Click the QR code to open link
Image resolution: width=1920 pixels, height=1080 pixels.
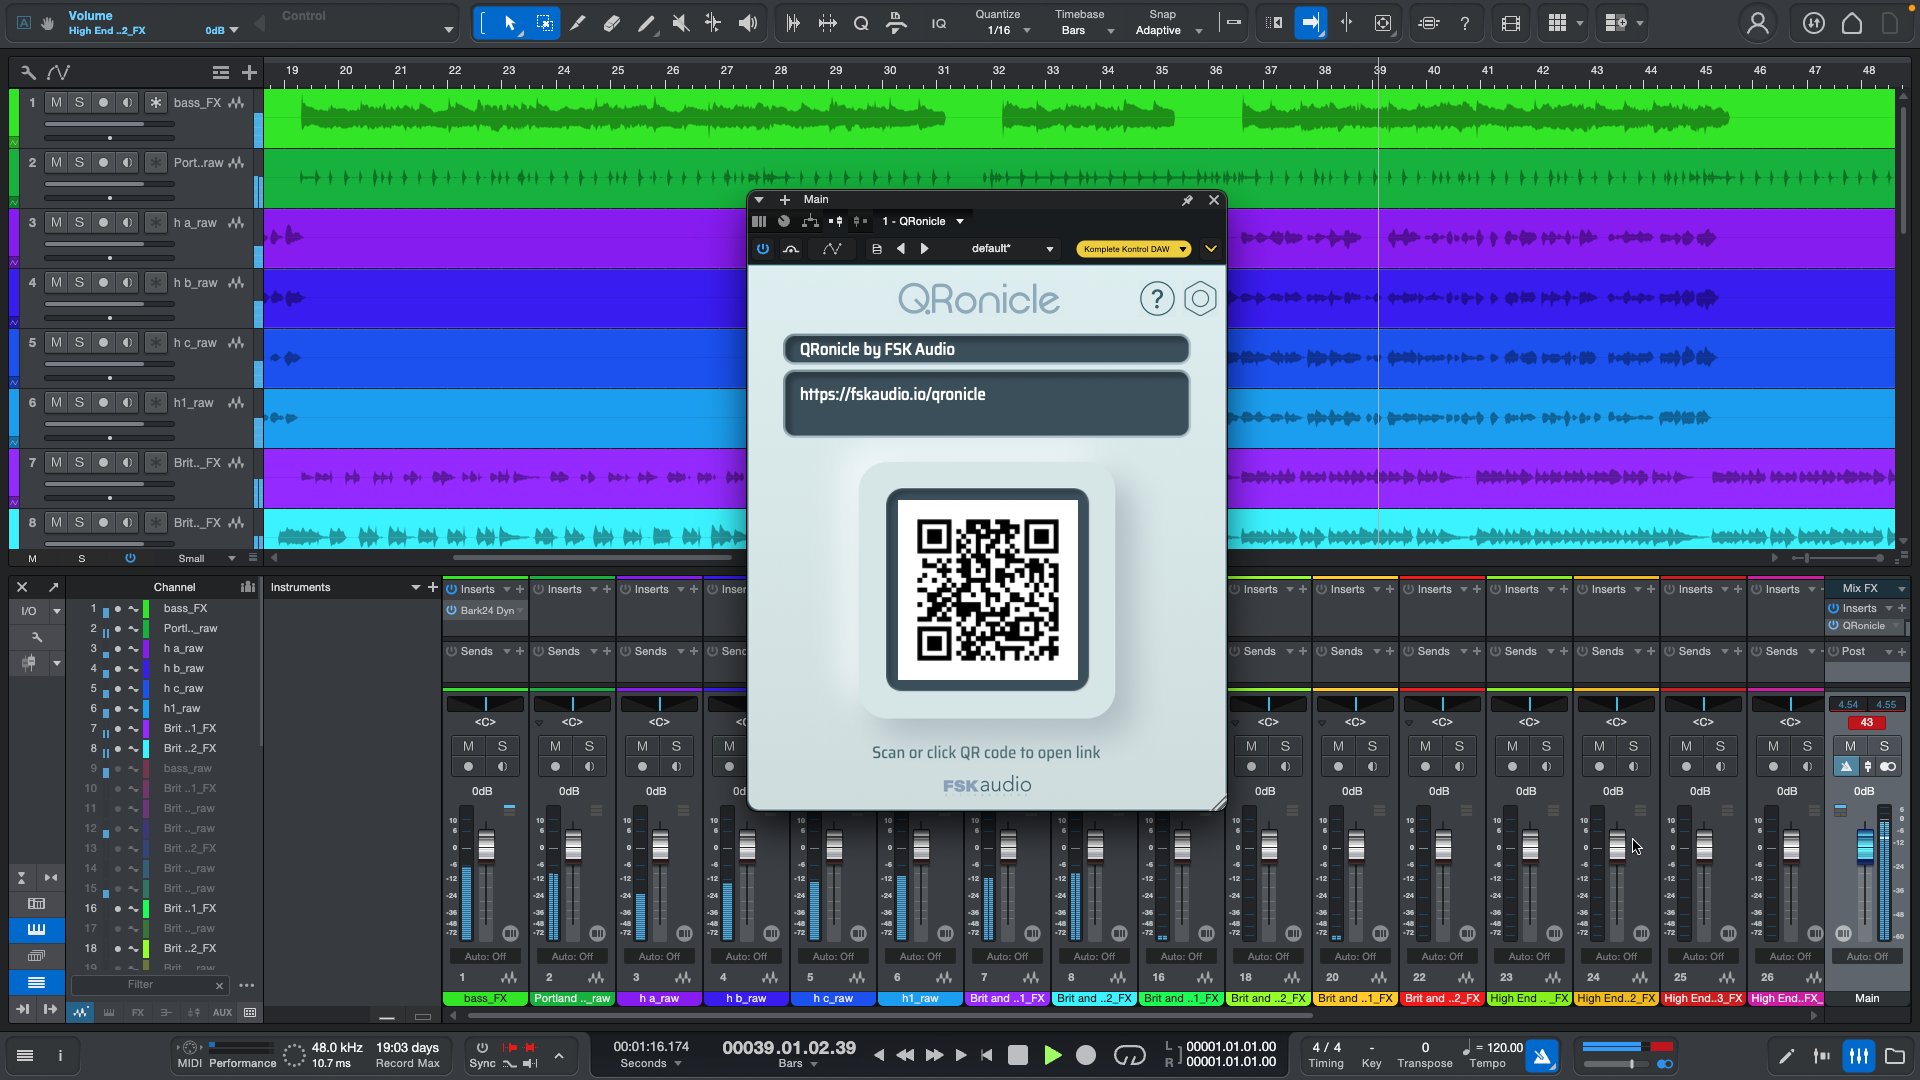coord(987,590)
